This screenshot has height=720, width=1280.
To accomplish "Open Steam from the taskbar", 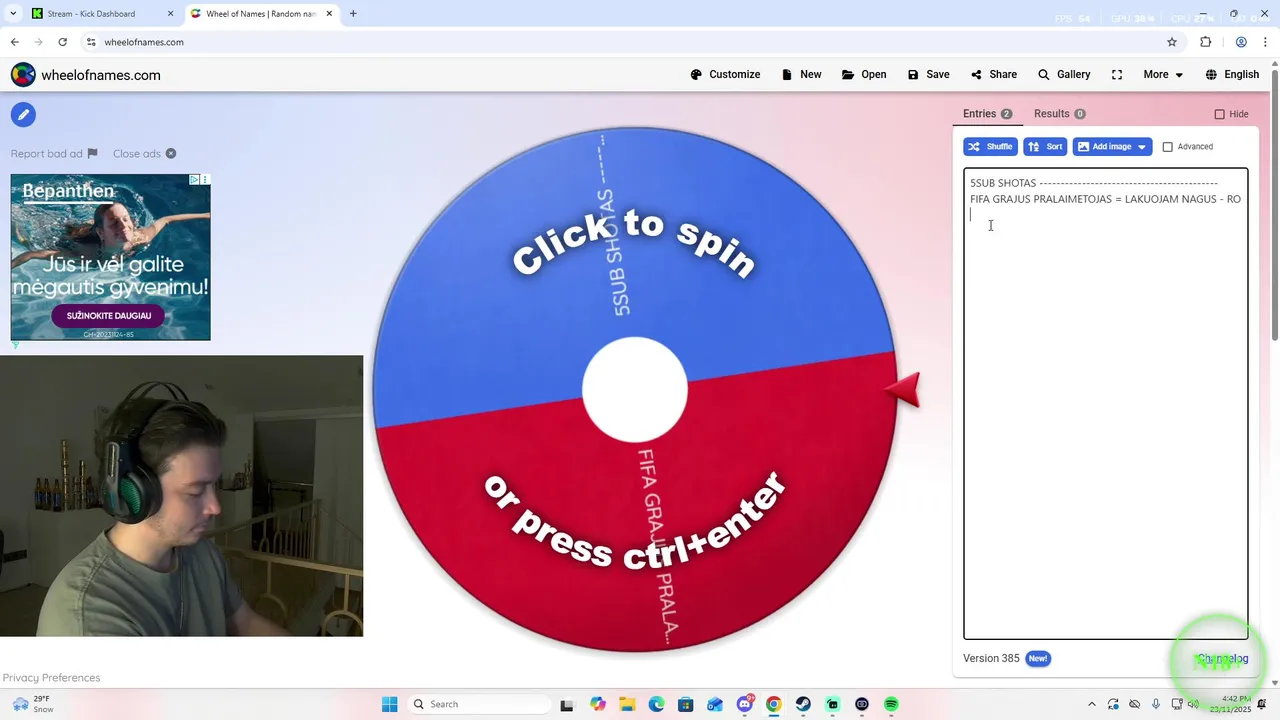I will click(x=803, y=704).
